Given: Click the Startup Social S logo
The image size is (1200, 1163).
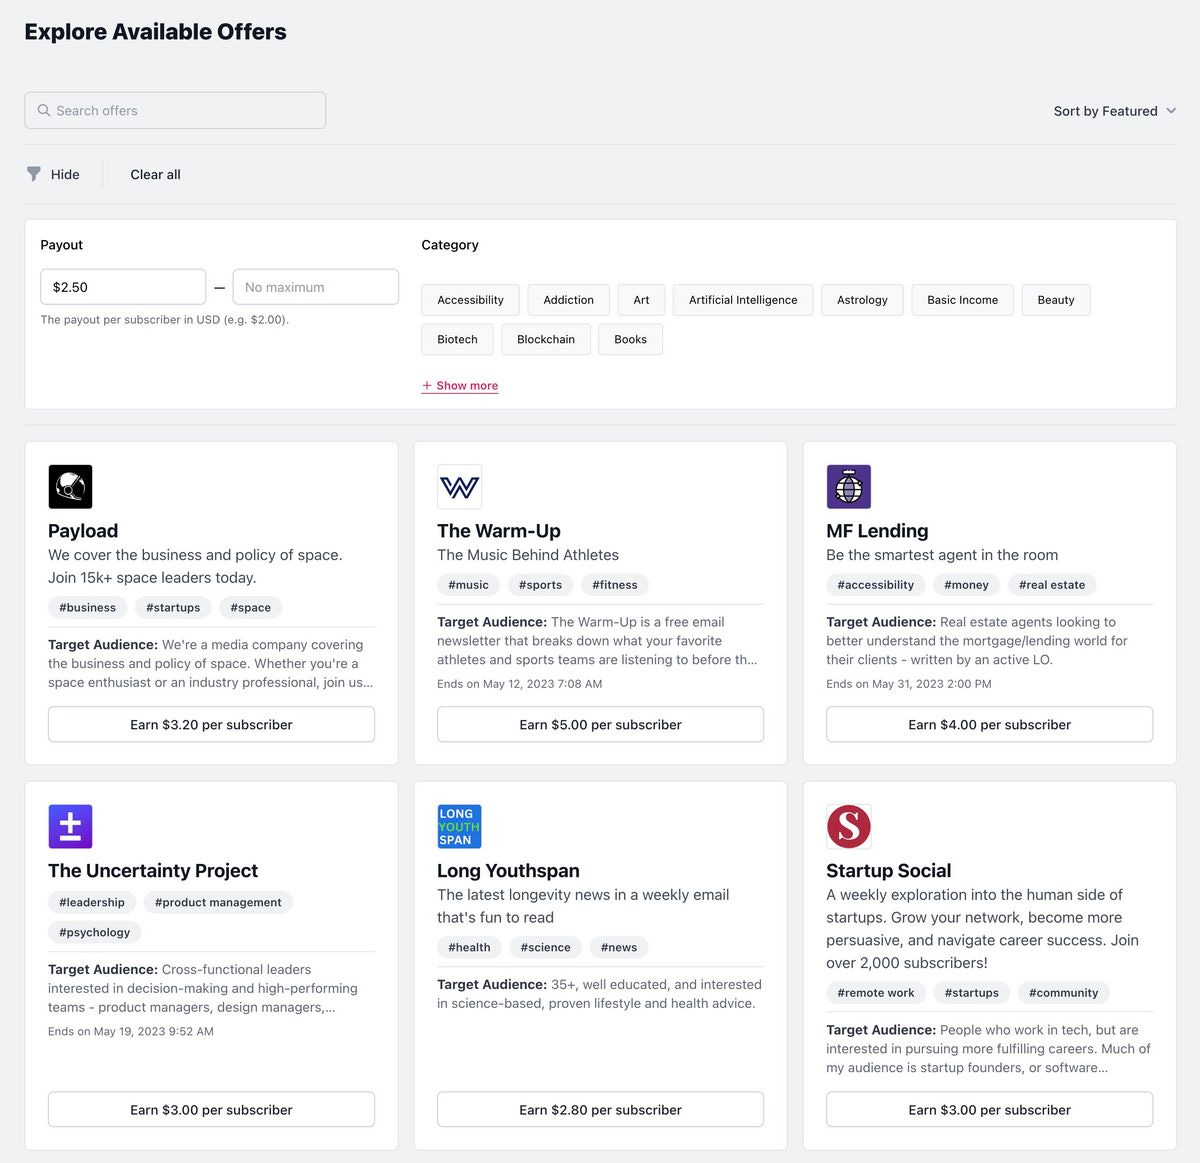Looking at the screenshot, I should tap(848, 827).
